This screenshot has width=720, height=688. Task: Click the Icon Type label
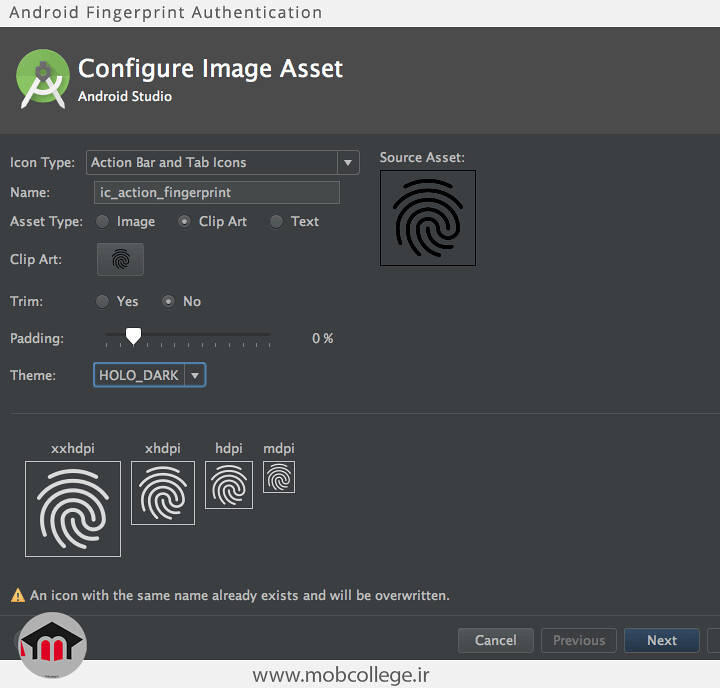coord(42,163)
